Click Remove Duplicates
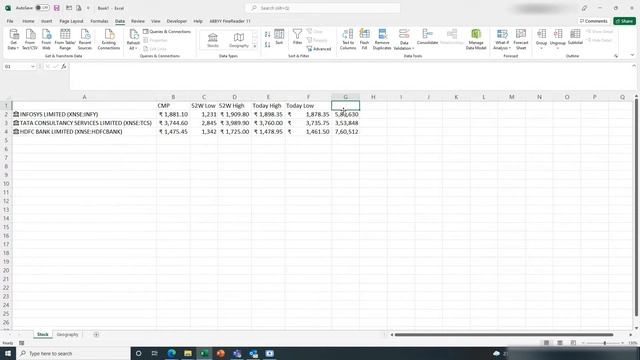 tap(382, 40)
